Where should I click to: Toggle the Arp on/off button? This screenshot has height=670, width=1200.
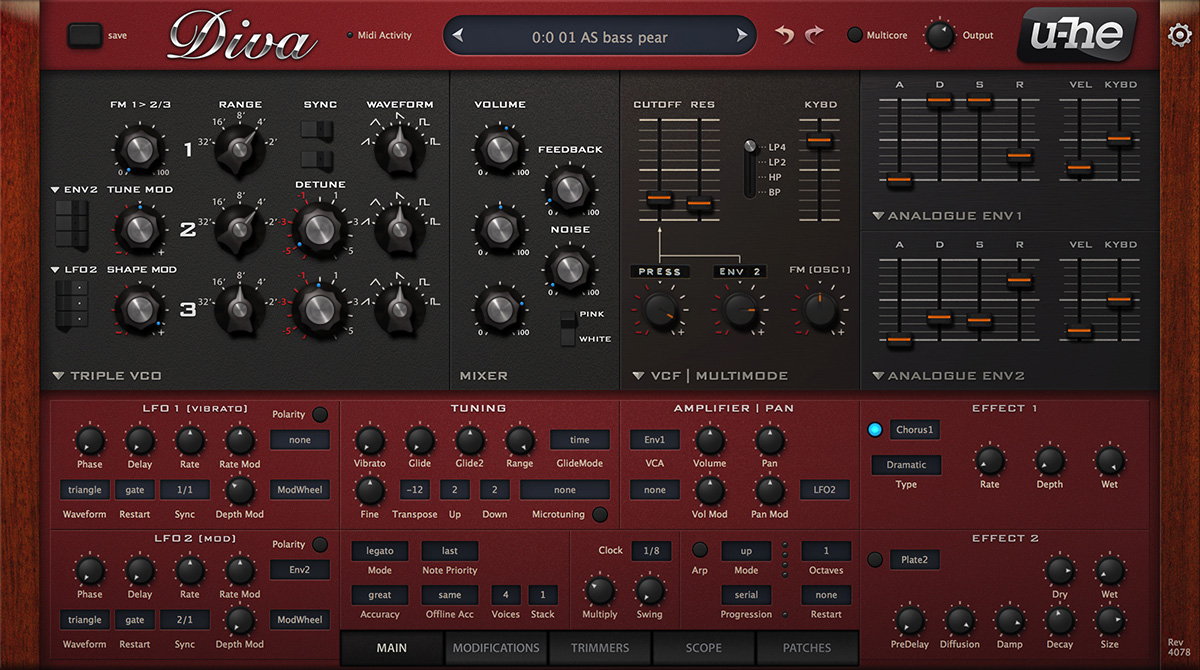700,550
